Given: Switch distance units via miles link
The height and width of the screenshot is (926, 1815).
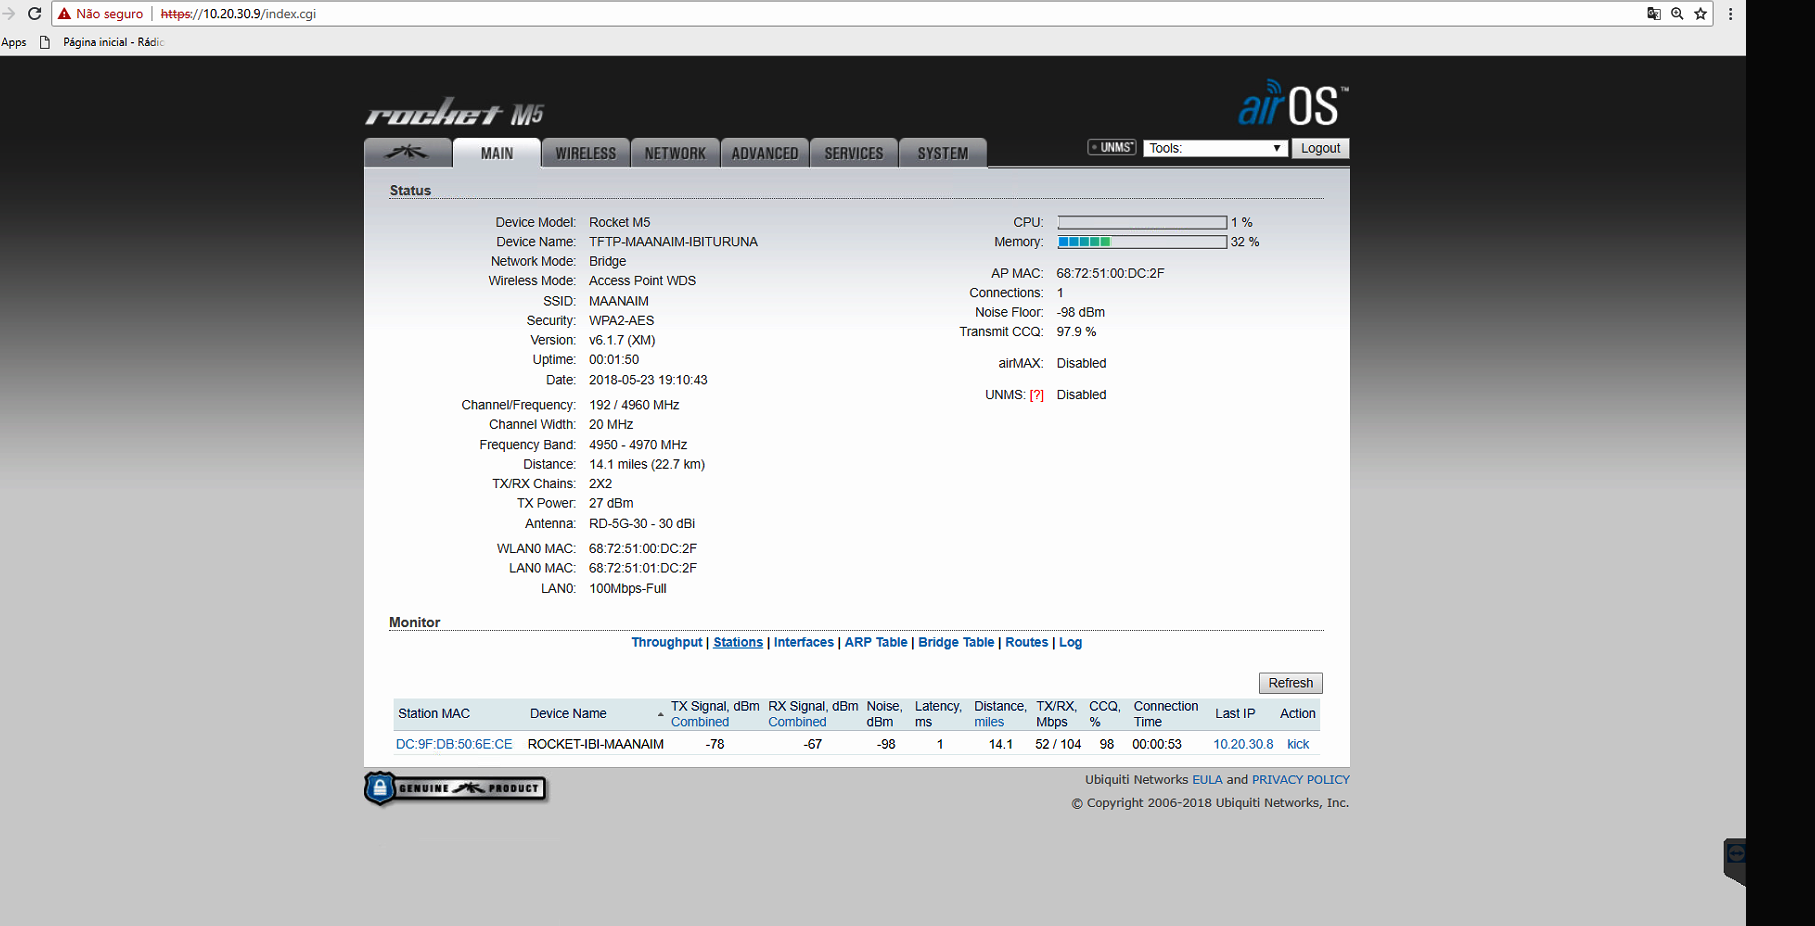Looking at the screenshot, I should (989, 722).
